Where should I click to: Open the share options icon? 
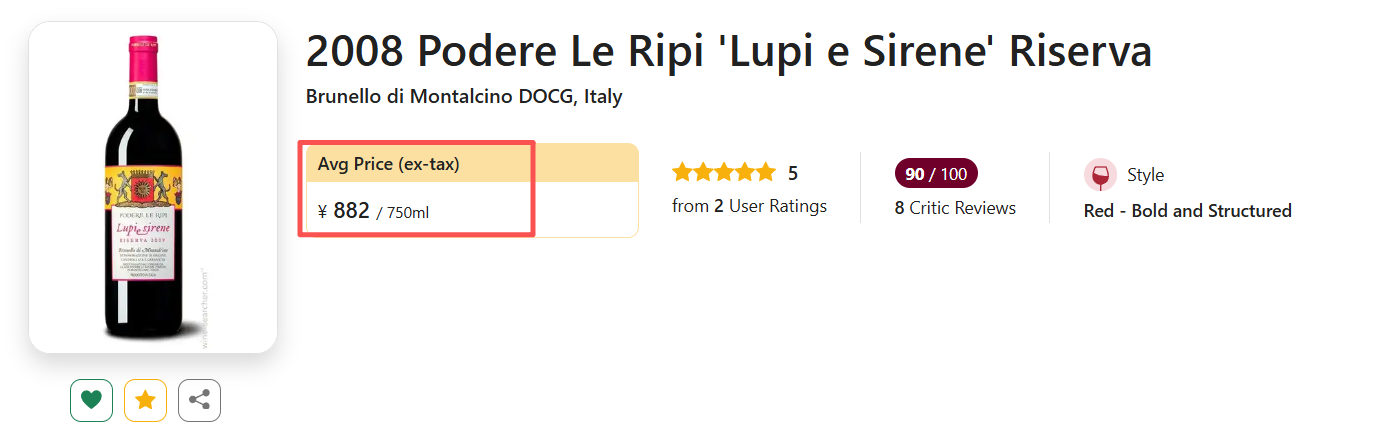[x=199, y=400]
